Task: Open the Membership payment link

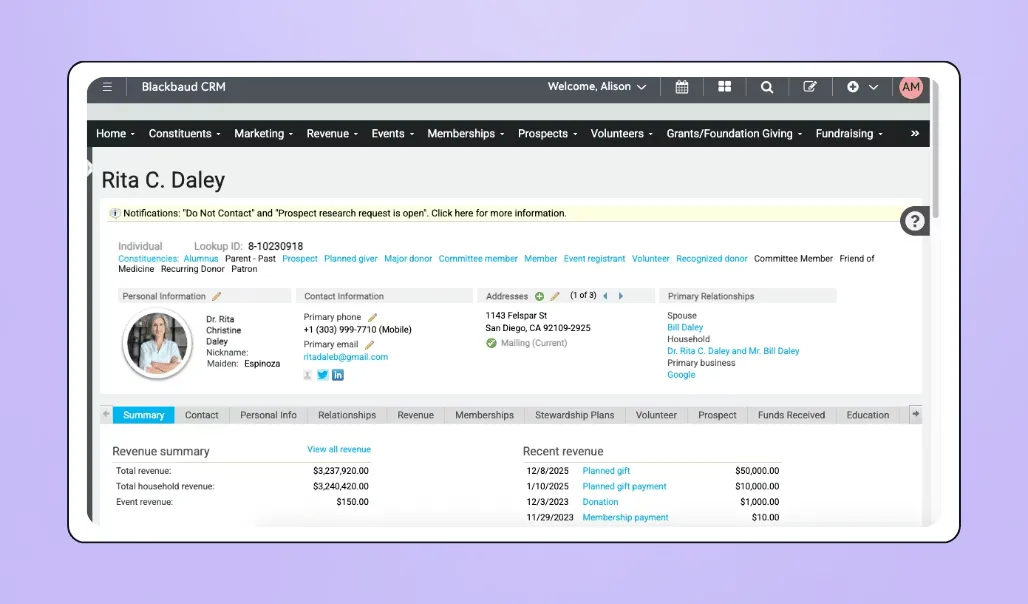Action: click(x=625, y=517)
